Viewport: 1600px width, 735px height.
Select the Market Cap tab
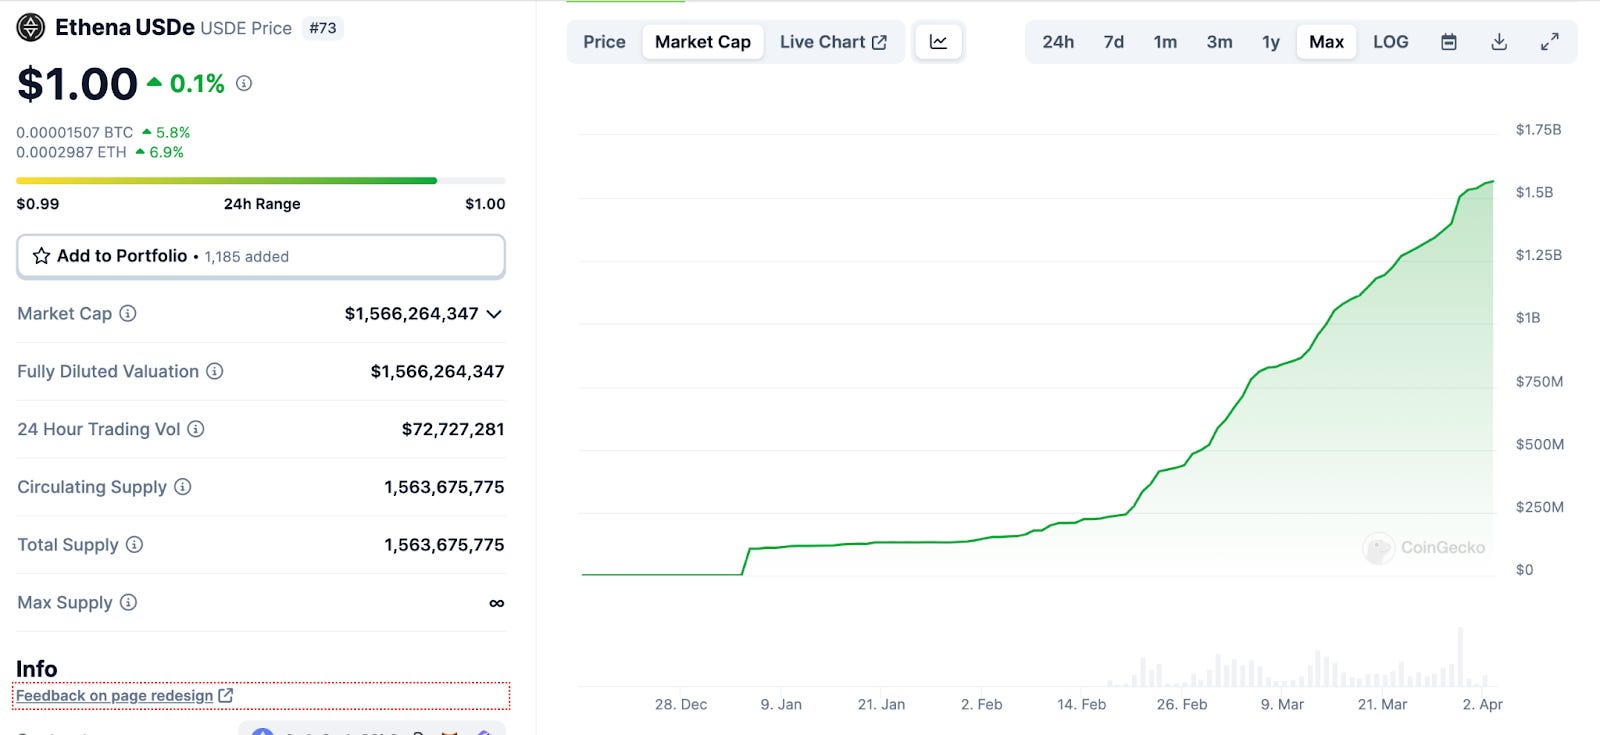tap(703, 42)
